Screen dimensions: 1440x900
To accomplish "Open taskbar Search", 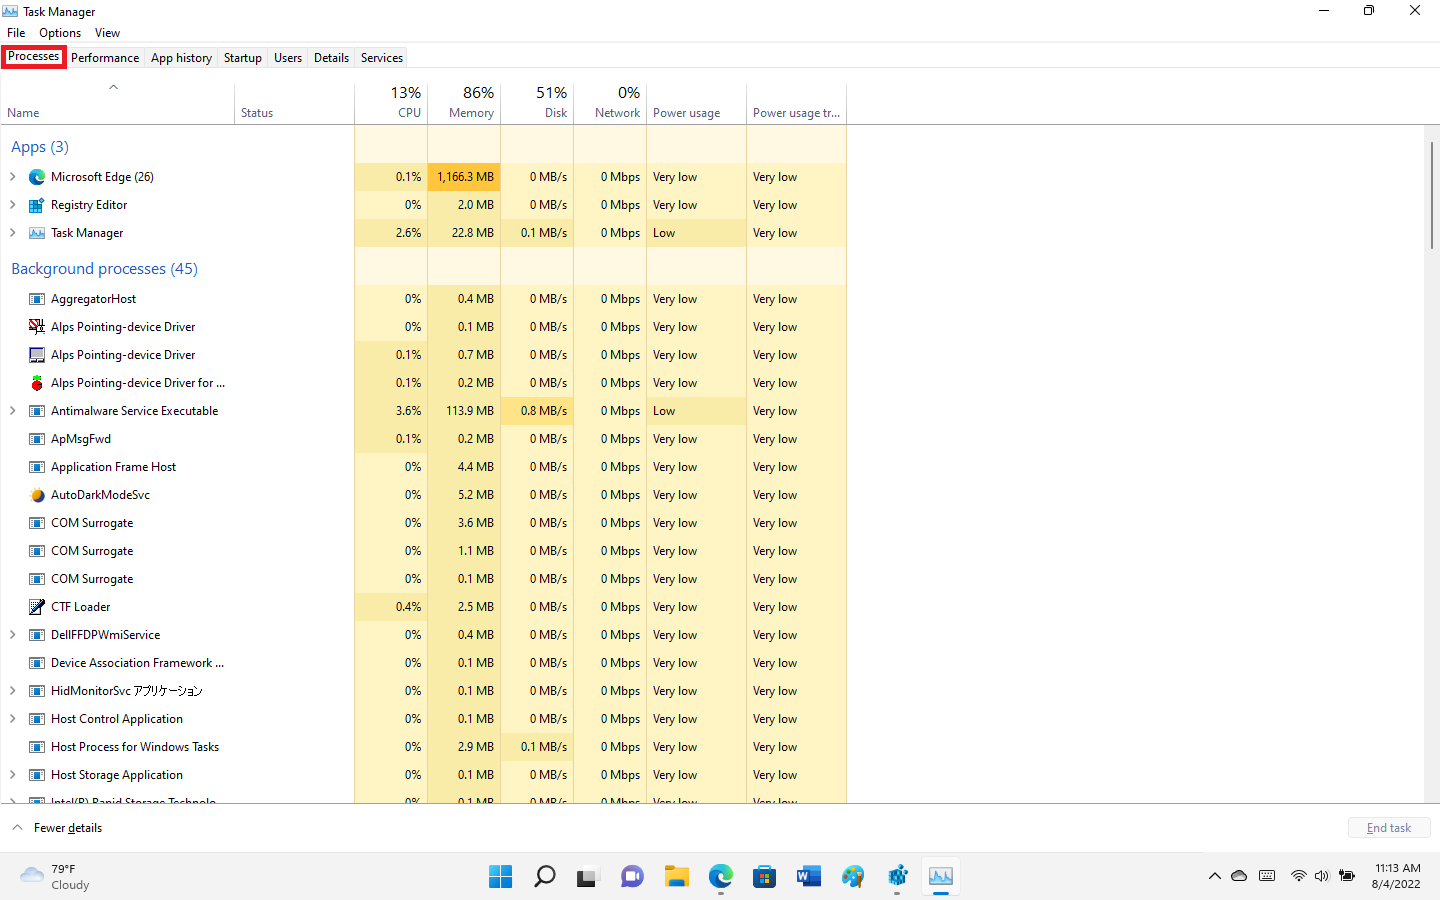I will point(544,877).
